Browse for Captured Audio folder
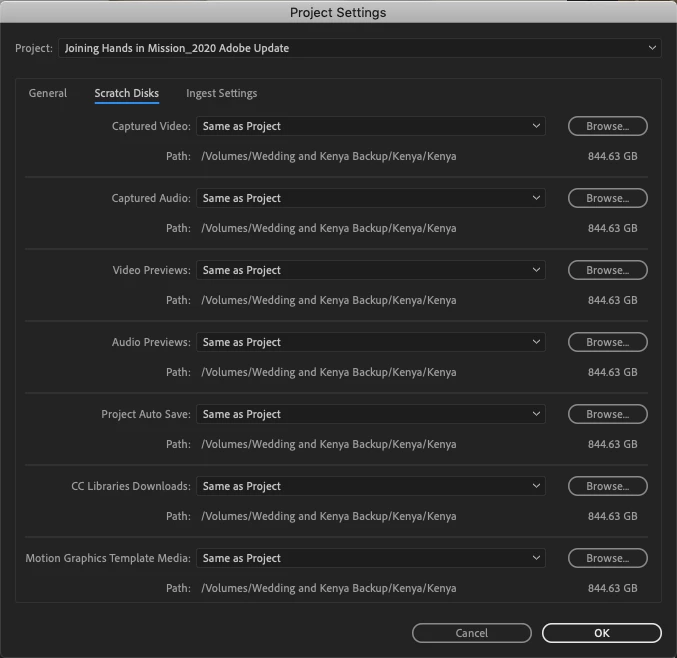Screen dimensions: 677x658 point(607,198)
